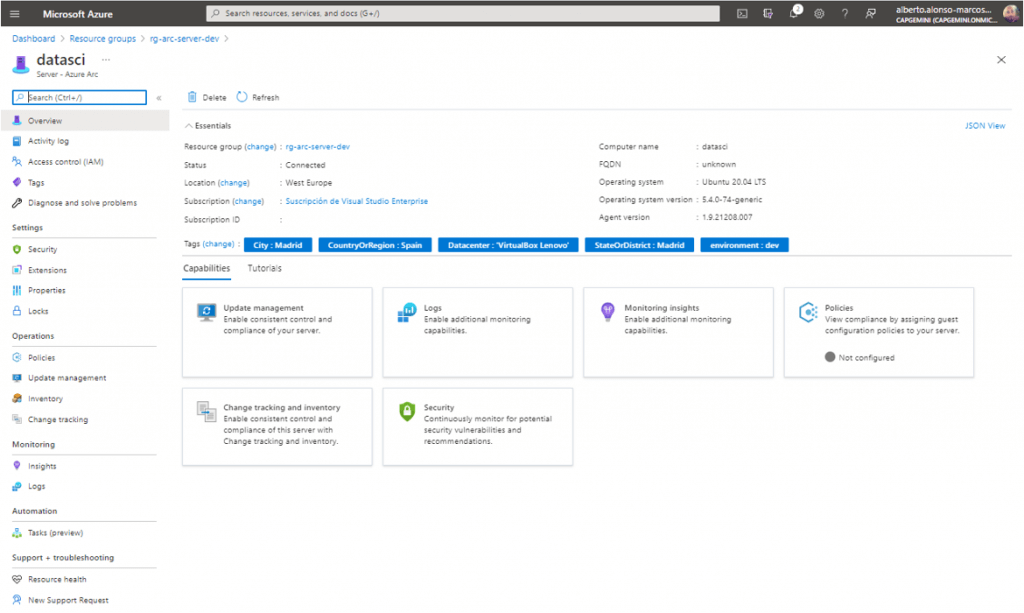Click the StateOrDistrict : Madrid tag
Image resolution: width=1024 pixels, height=613 pixels.
639,245
